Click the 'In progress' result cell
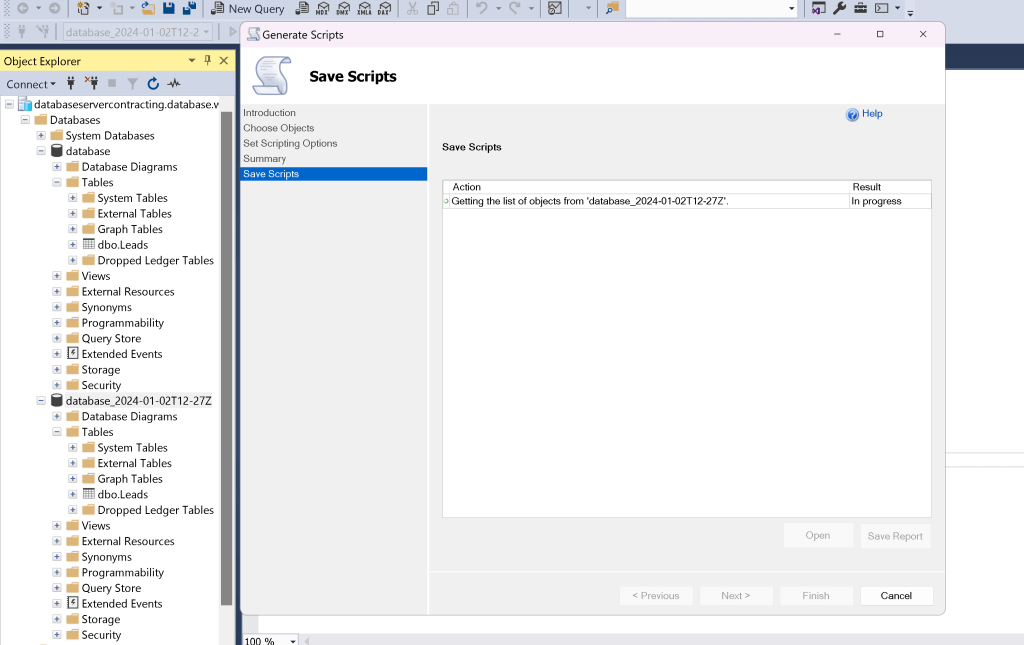Image resolution: width=1024 pixels, height=645 pixels. click(x=890, y=201)
